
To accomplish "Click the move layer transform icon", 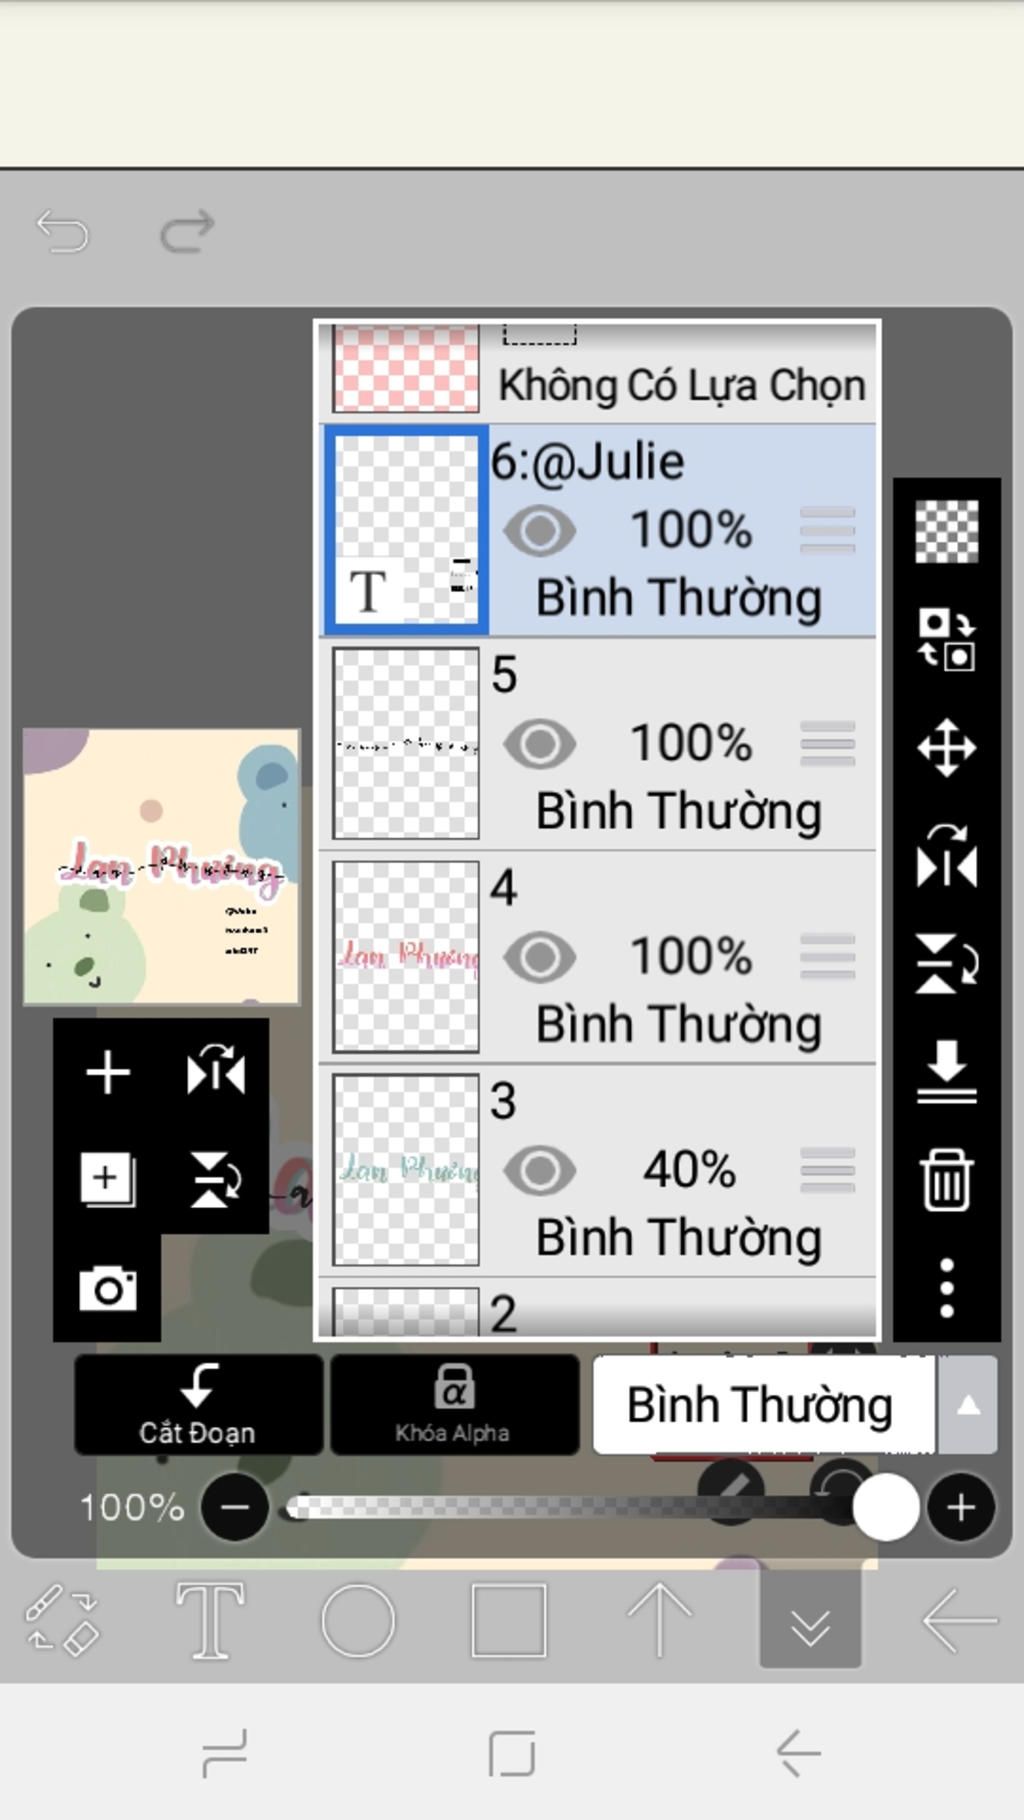I will pyautogui.click(x=946, y=747).
